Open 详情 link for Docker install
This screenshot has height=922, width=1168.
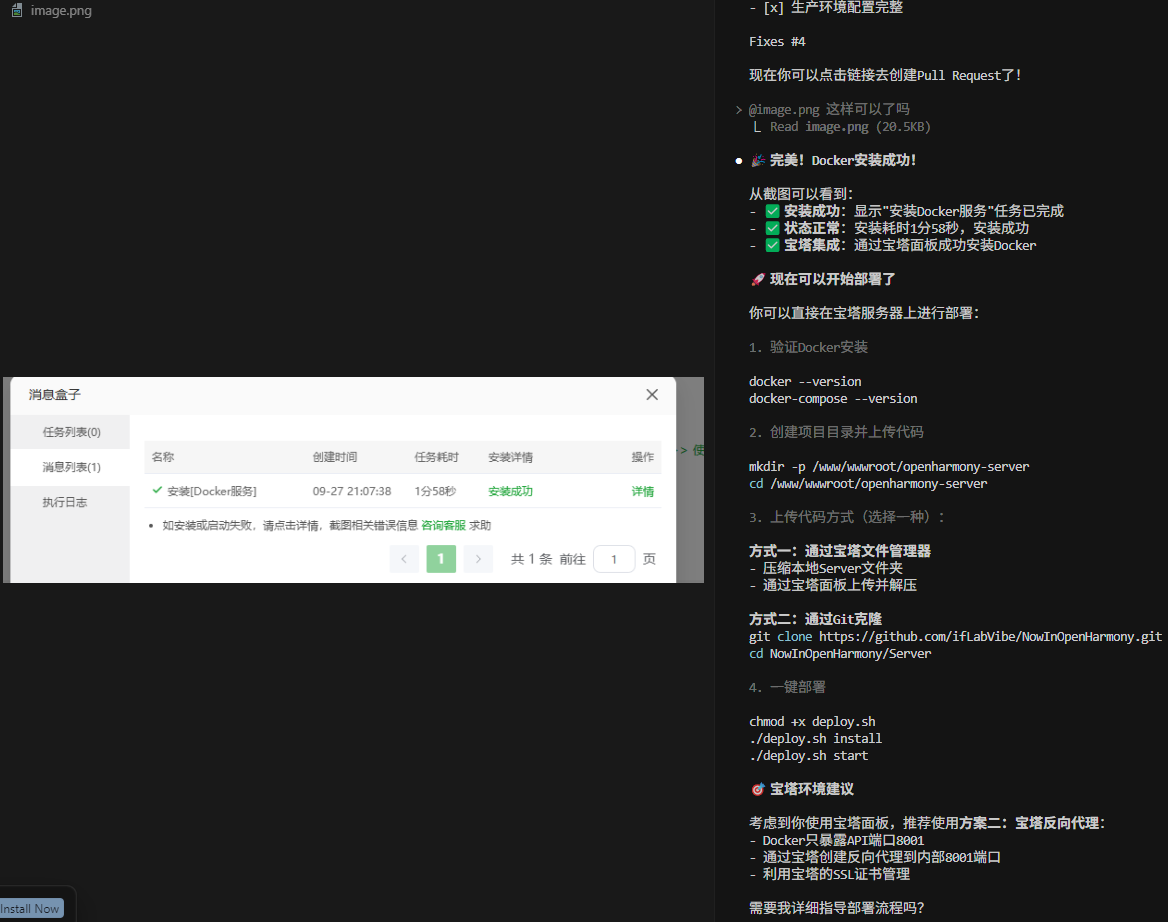[x=642, y=491]
